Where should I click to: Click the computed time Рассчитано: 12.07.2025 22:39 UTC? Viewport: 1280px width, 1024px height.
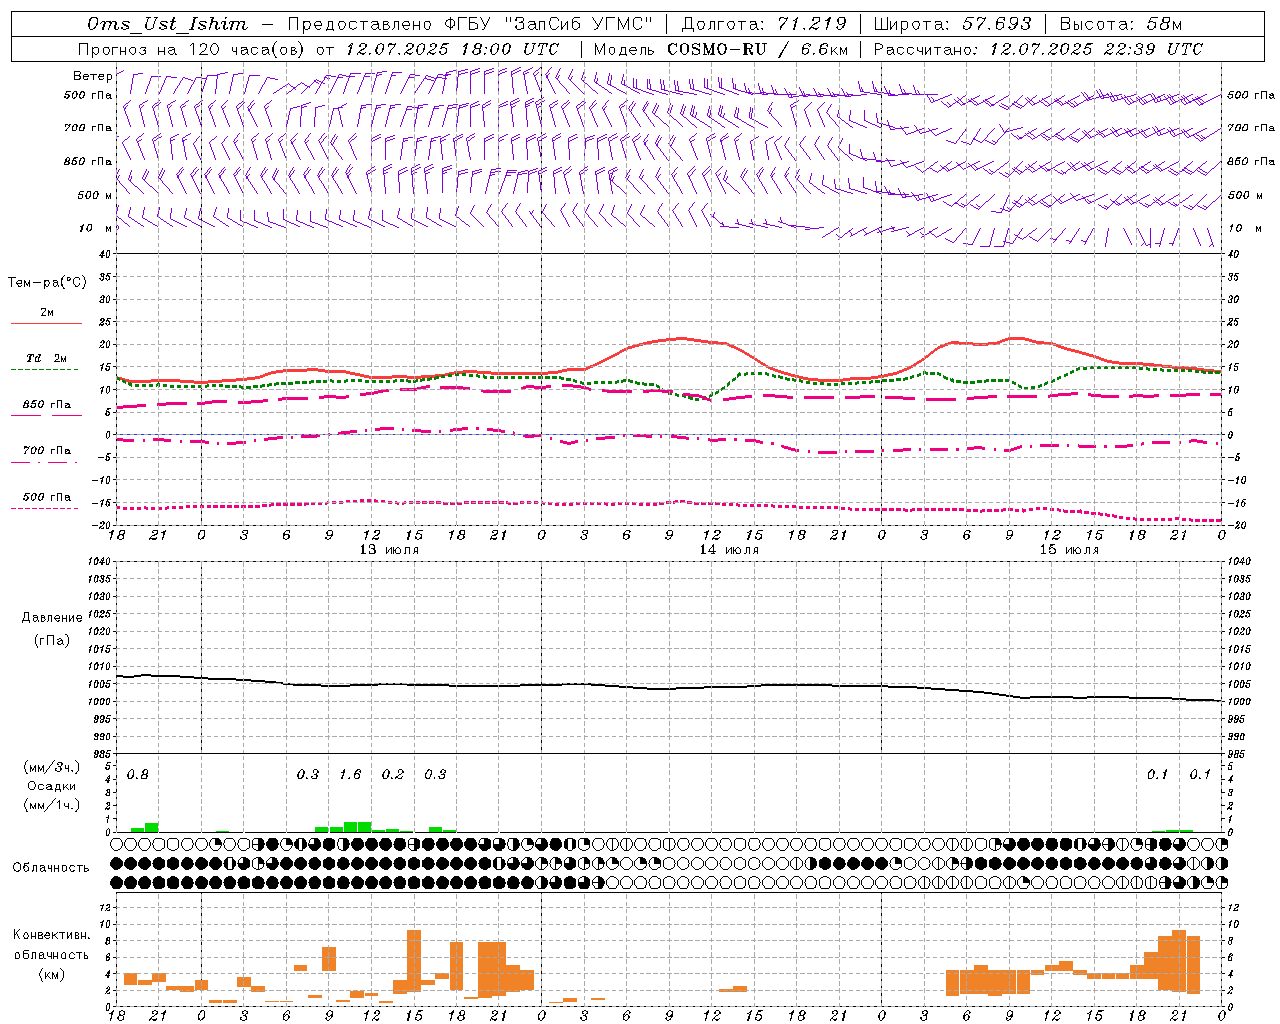[1038, 49]
